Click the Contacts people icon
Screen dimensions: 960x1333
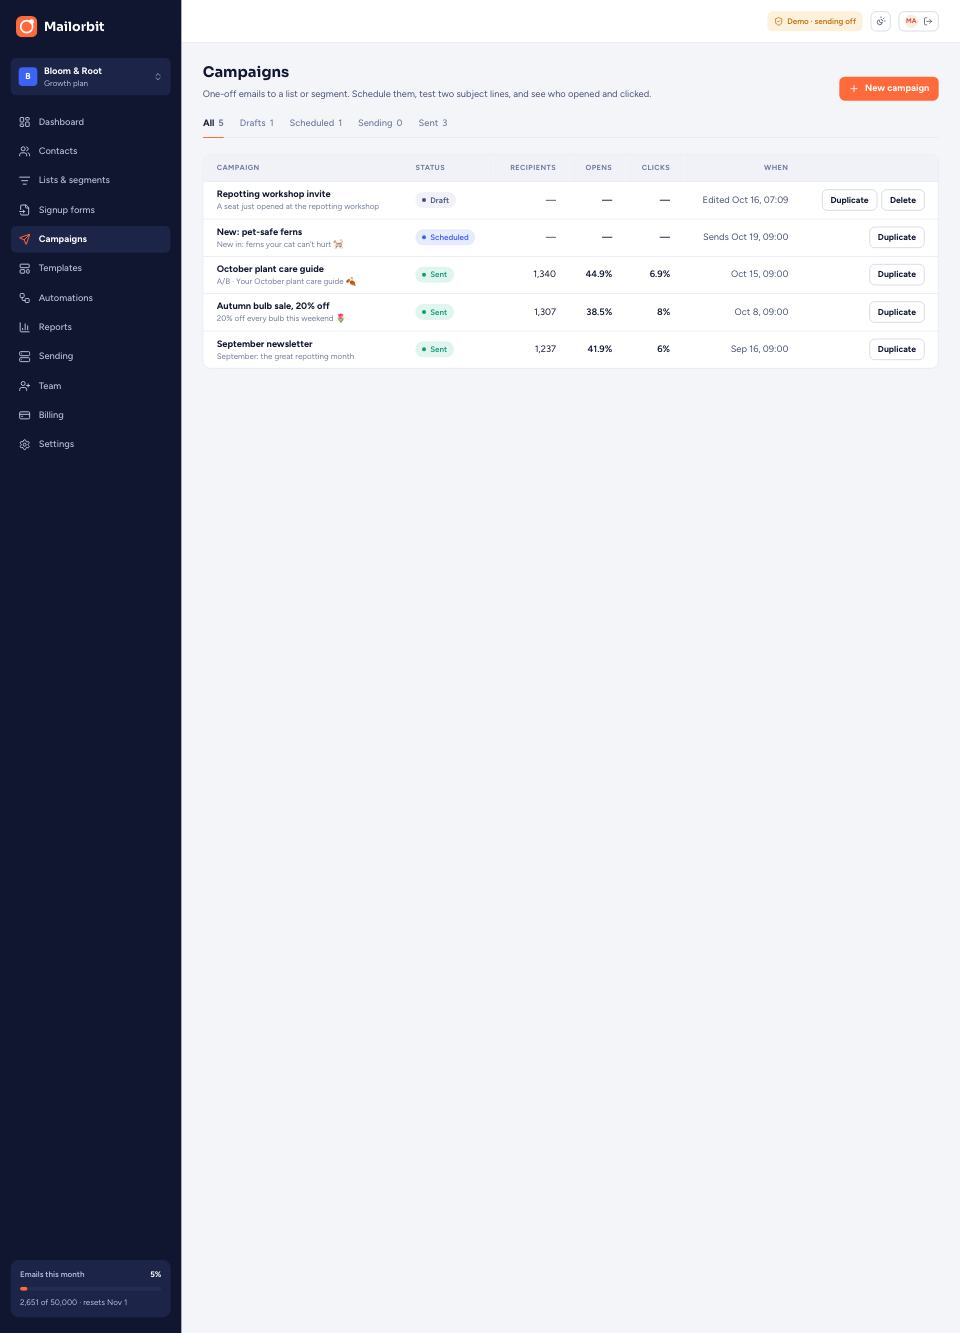(25, 151)
